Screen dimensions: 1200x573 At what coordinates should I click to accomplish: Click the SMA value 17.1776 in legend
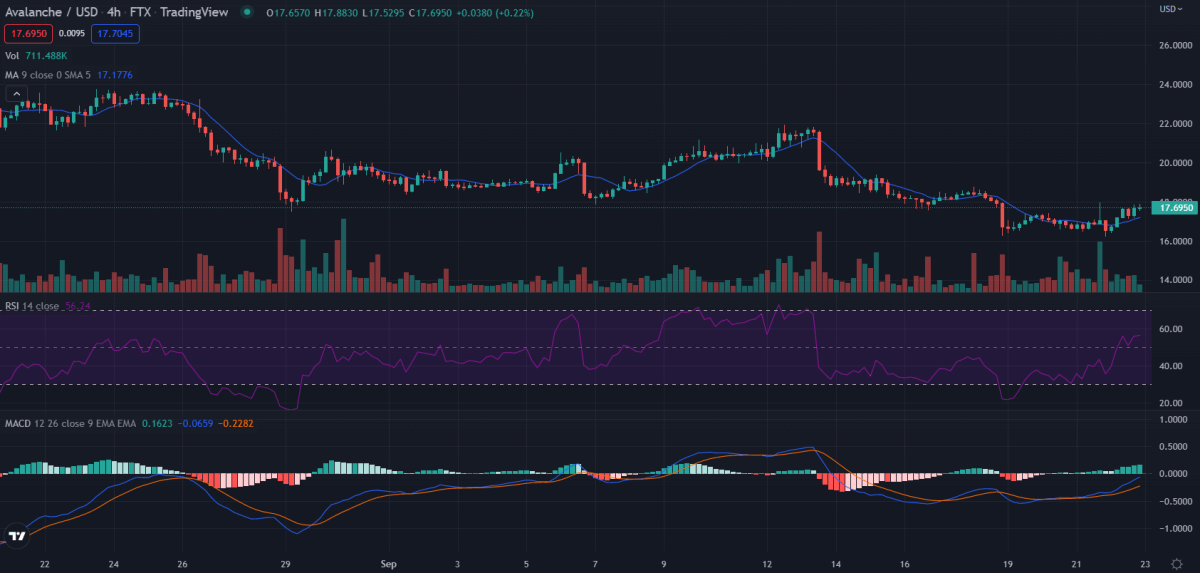click(x=115, y=75)
